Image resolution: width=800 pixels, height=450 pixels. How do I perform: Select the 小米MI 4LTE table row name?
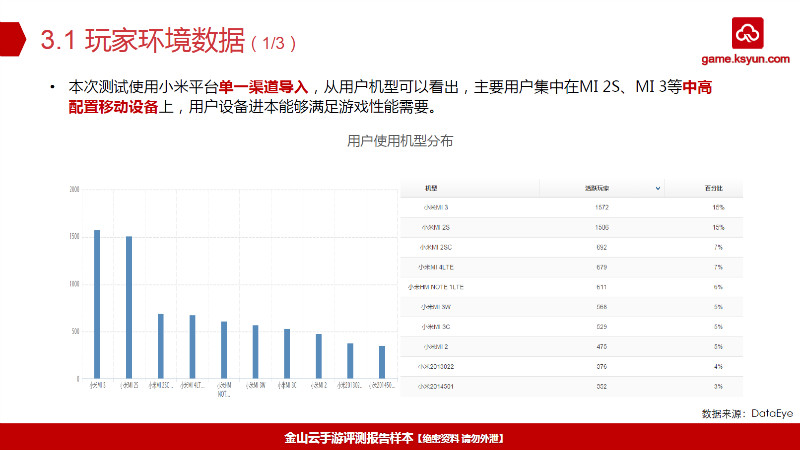436,267
